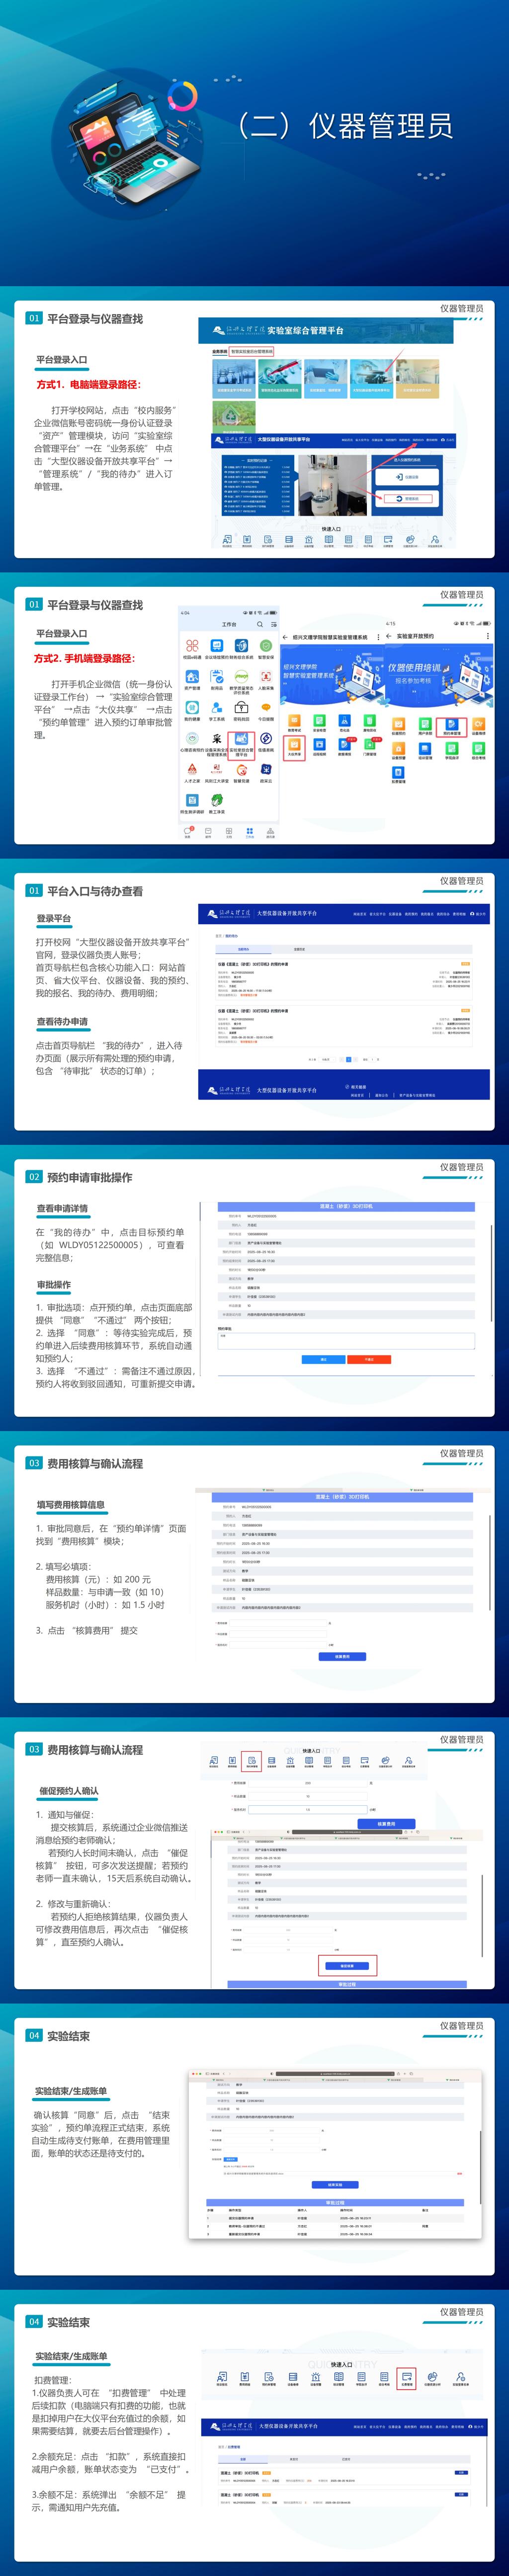This screenshot has height=2576, width=509.
Task: Open the 心理咨询预约 app icon
Action: [x=191, y=741]
